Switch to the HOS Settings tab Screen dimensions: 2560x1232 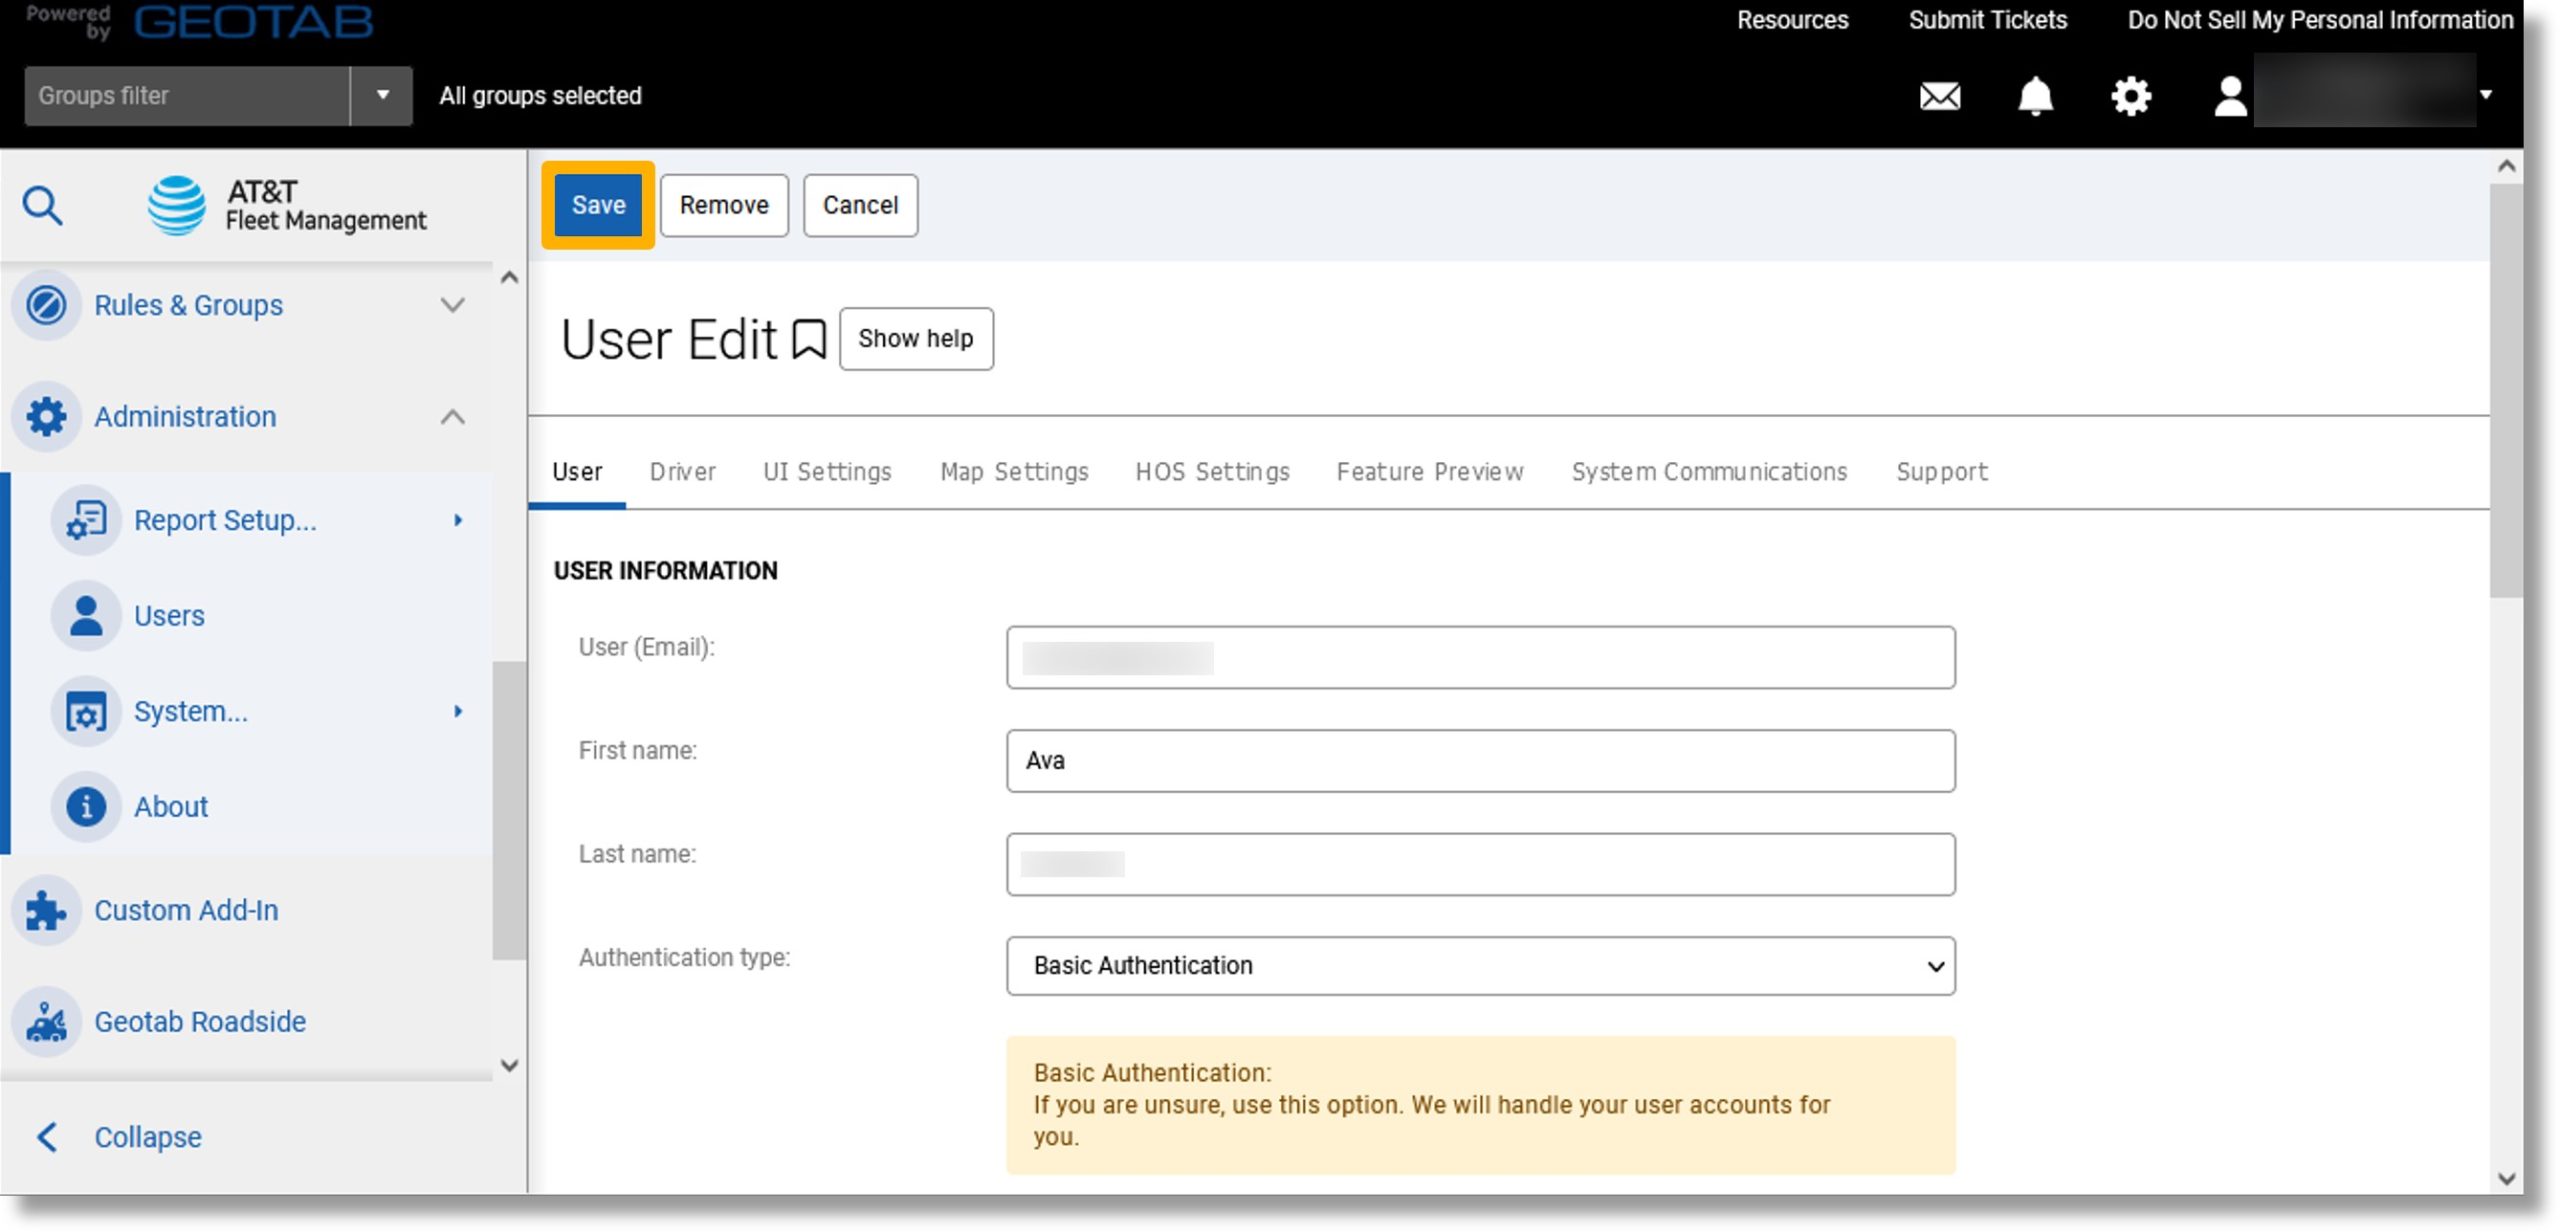click(x=1211, y=472)
